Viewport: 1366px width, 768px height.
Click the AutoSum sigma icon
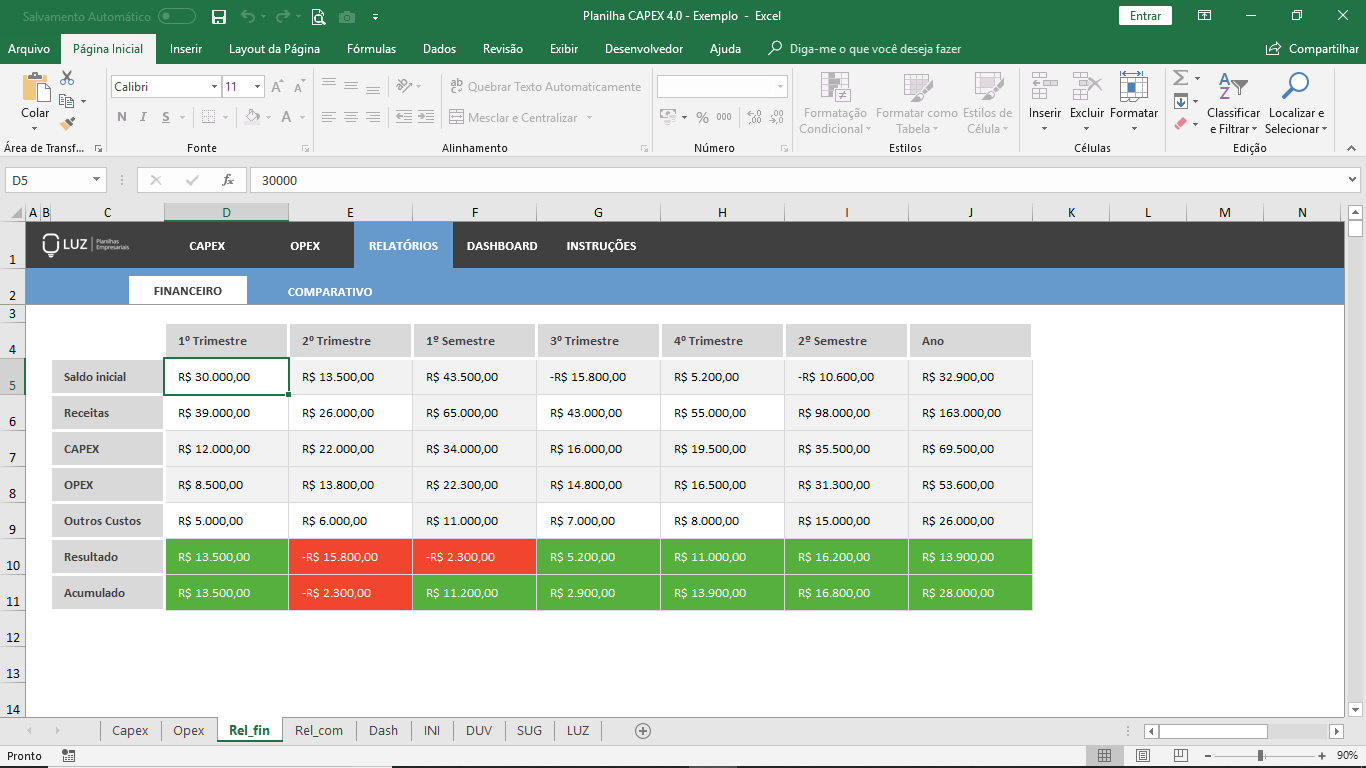[x=1180, y=78]
